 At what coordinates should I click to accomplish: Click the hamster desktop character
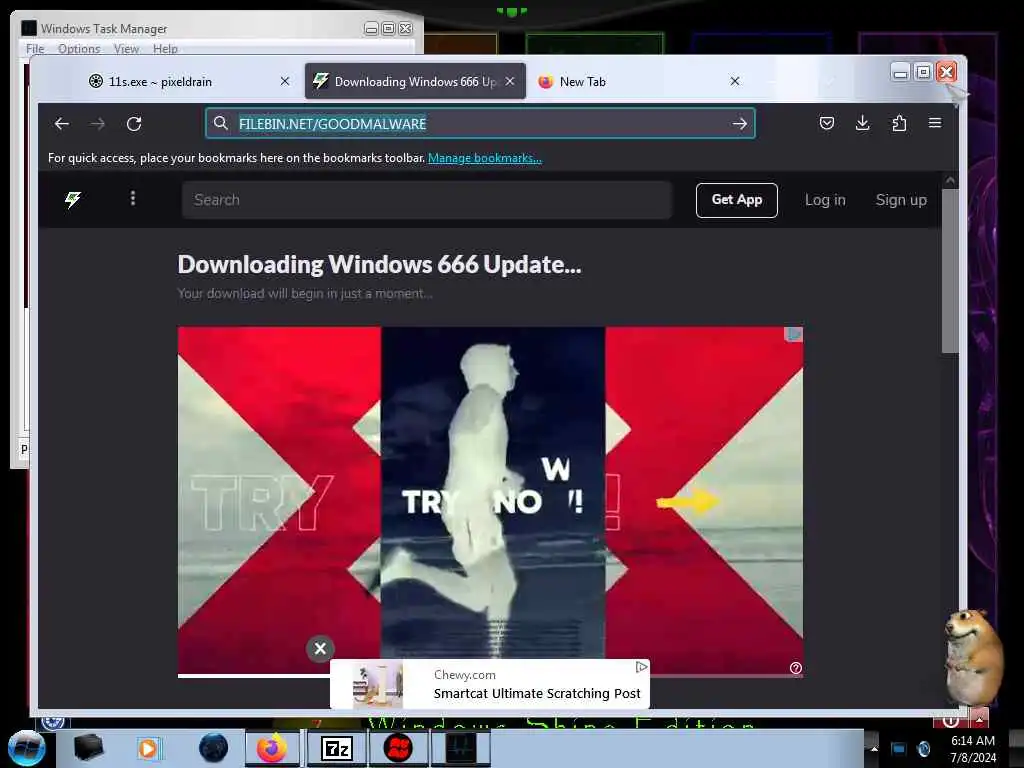[973, 656]
